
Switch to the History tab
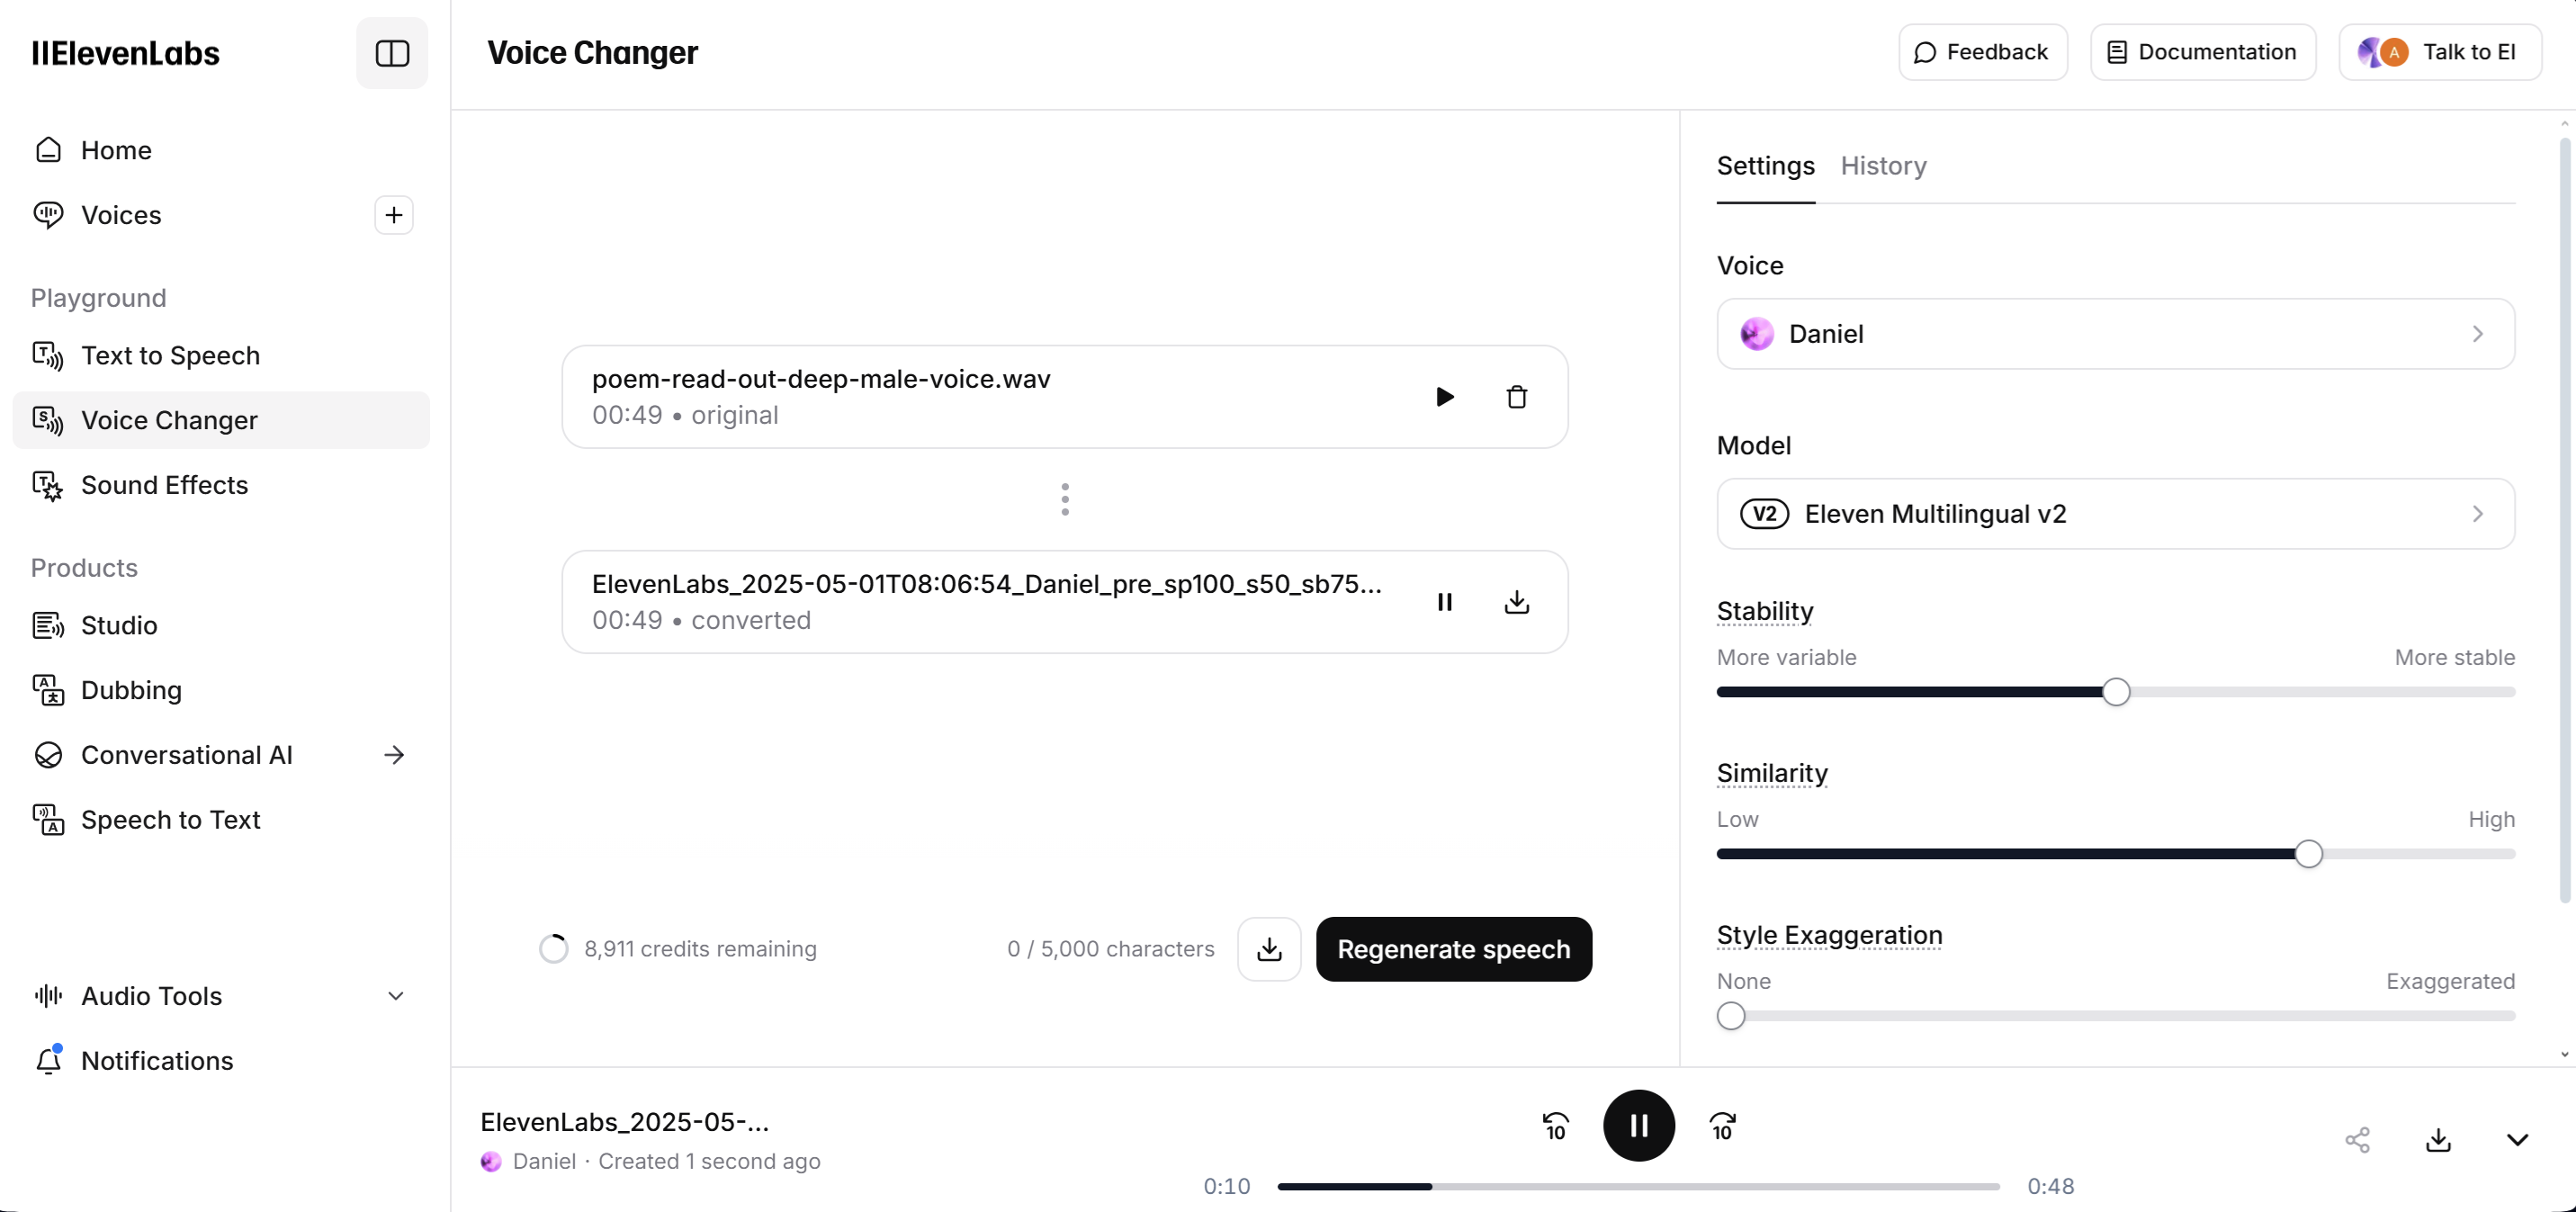click(1883, 166)
